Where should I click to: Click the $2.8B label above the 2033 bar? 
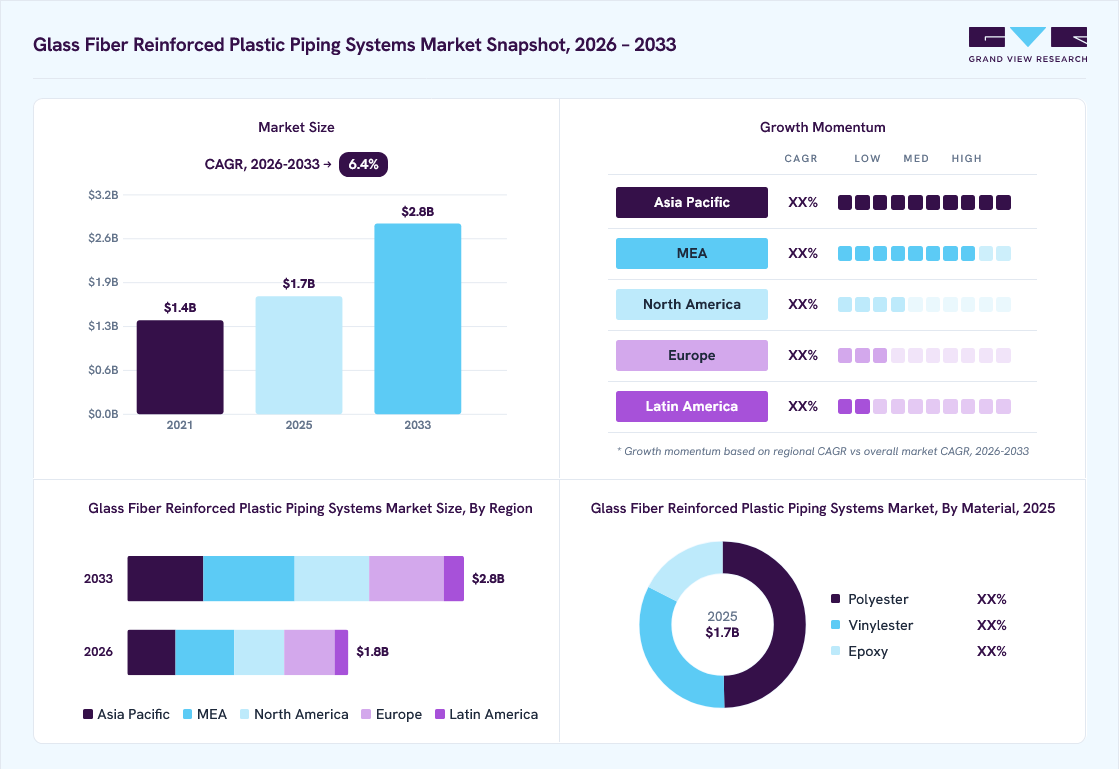[417, 211]
